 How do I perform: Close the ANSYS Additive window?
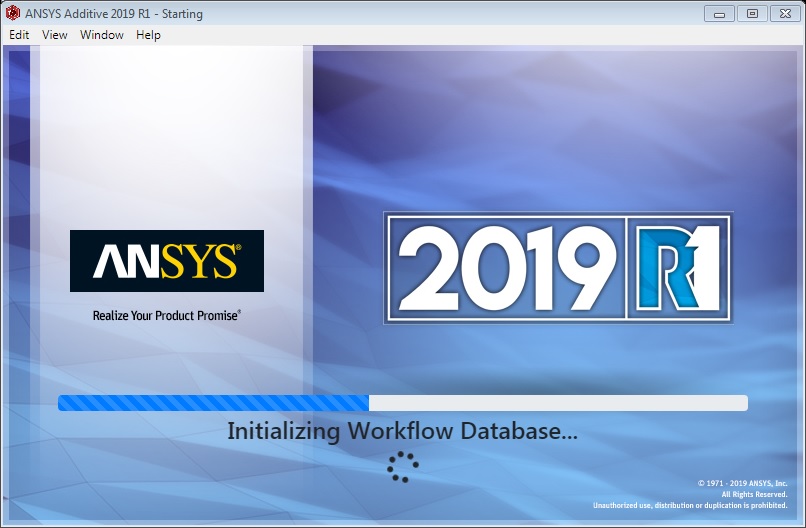pos(785,14)
